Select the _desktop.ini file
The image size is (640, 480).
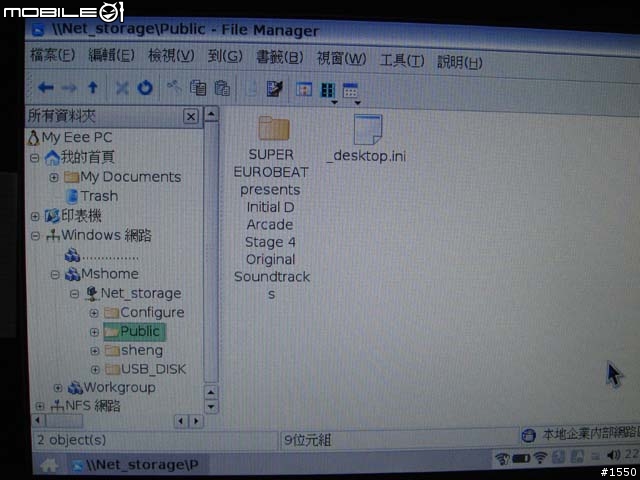click(367, 139)
